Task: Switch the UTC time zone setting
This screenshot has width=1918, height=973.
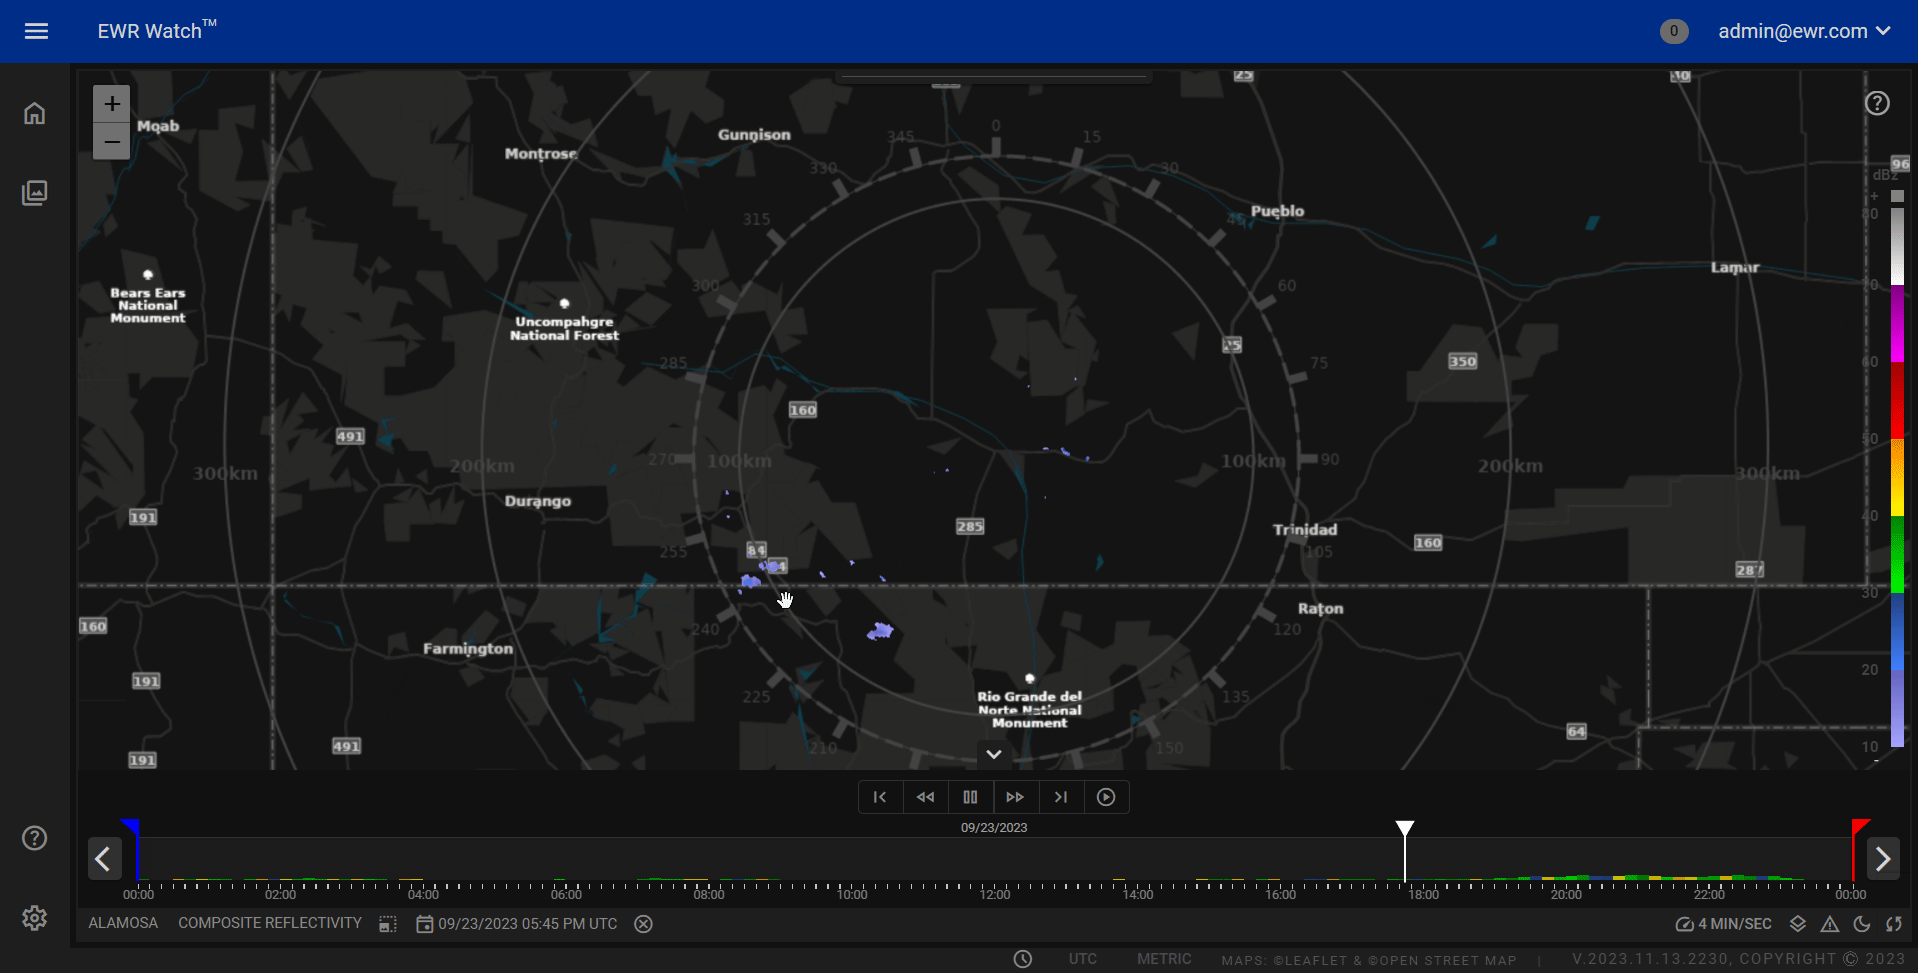Action: click(x=1083, y=959)
